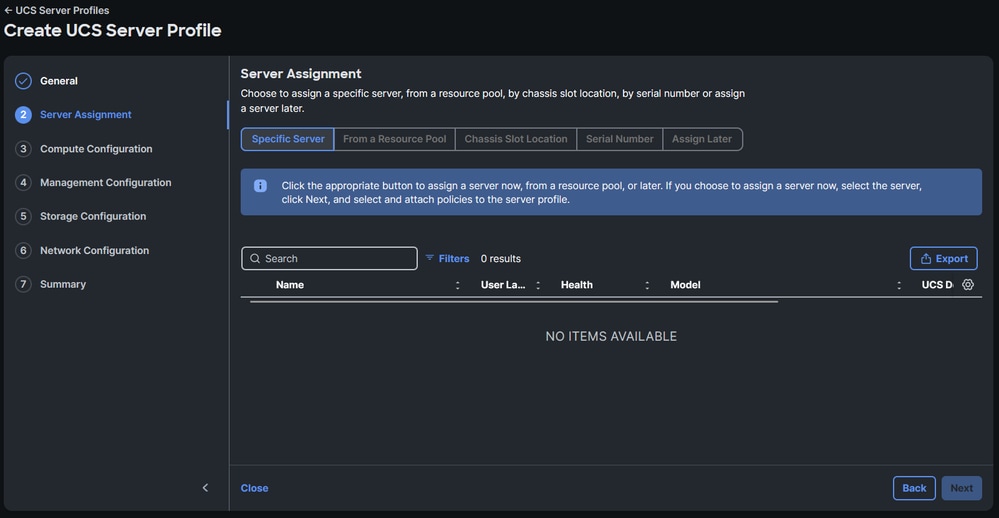Image resolution: width=999 pixels, height=518 pixels.
Task: Sort by the Model column
Action: [686, 285]
